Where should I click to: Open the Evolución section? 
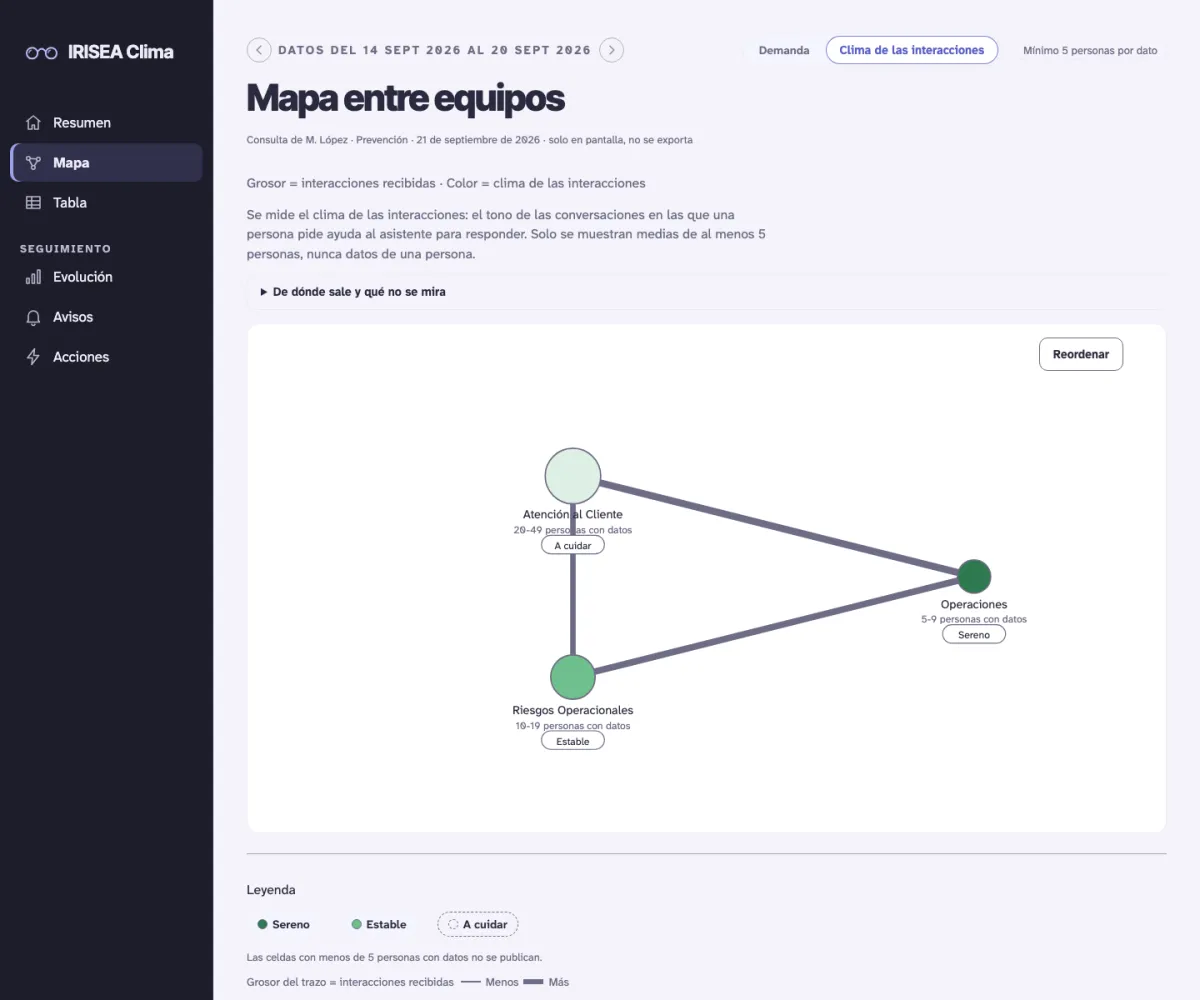pos(106,277)
